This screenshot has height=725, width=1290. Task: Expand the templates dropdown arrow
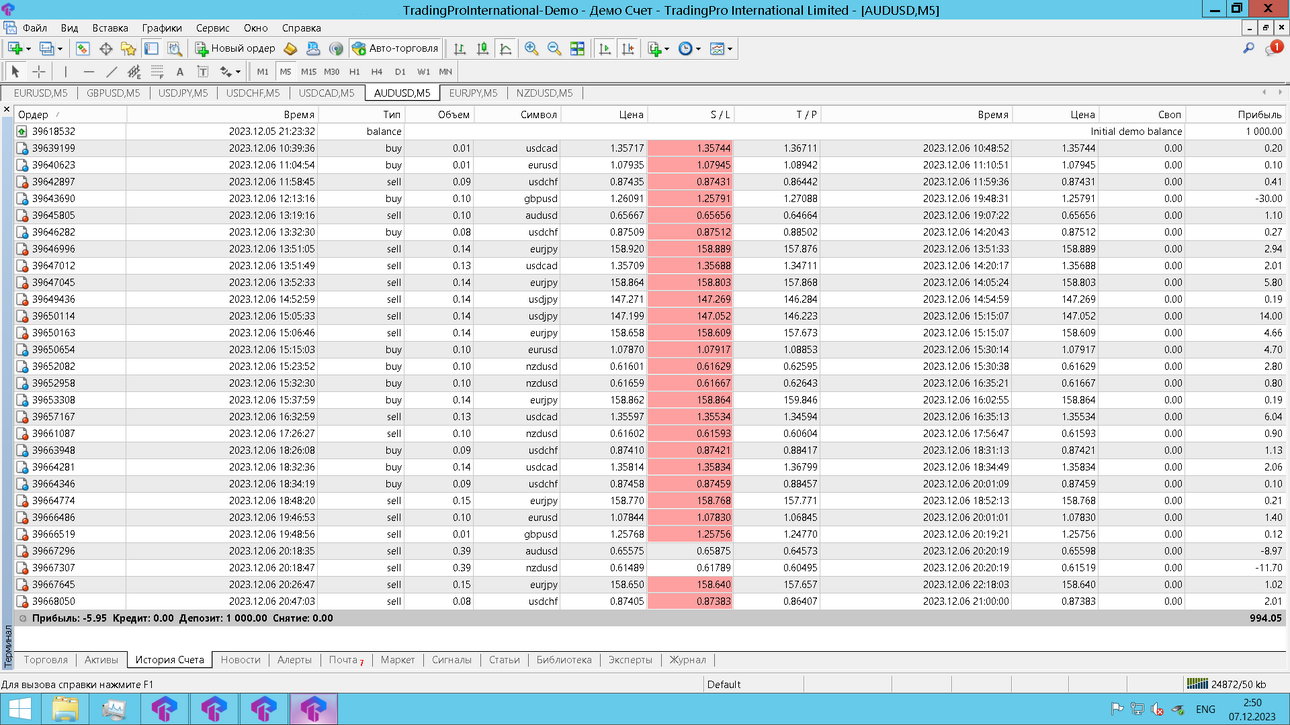click(730, 48)
